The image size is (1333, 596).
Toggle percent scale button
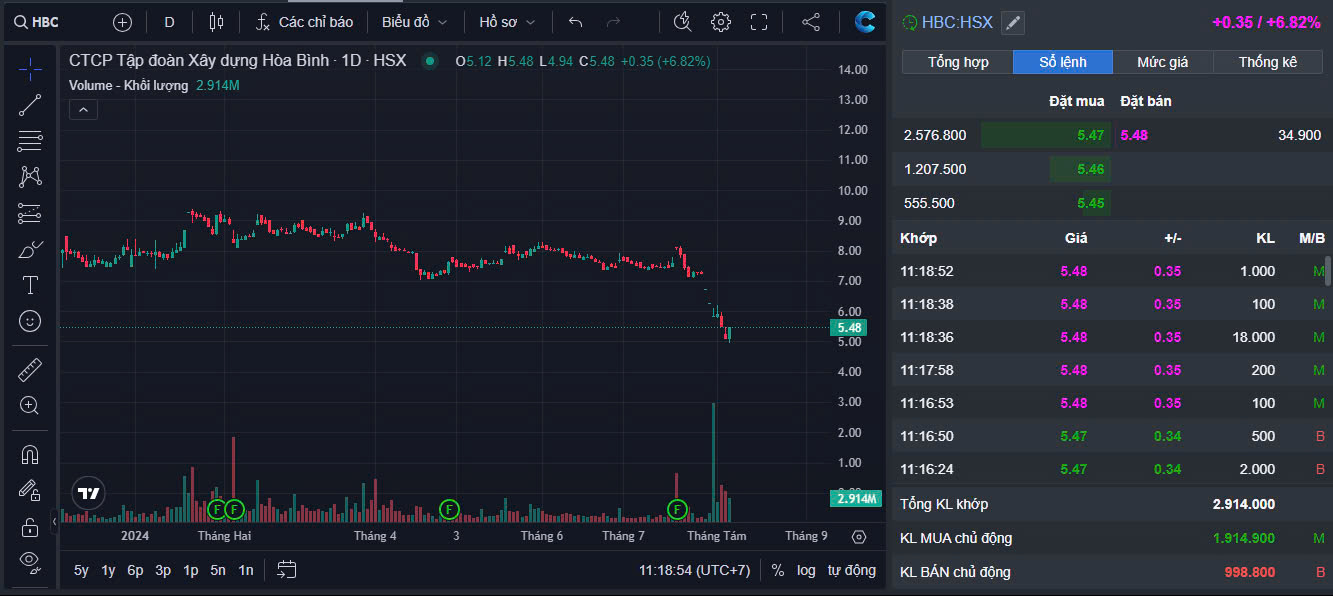[778, 570]
